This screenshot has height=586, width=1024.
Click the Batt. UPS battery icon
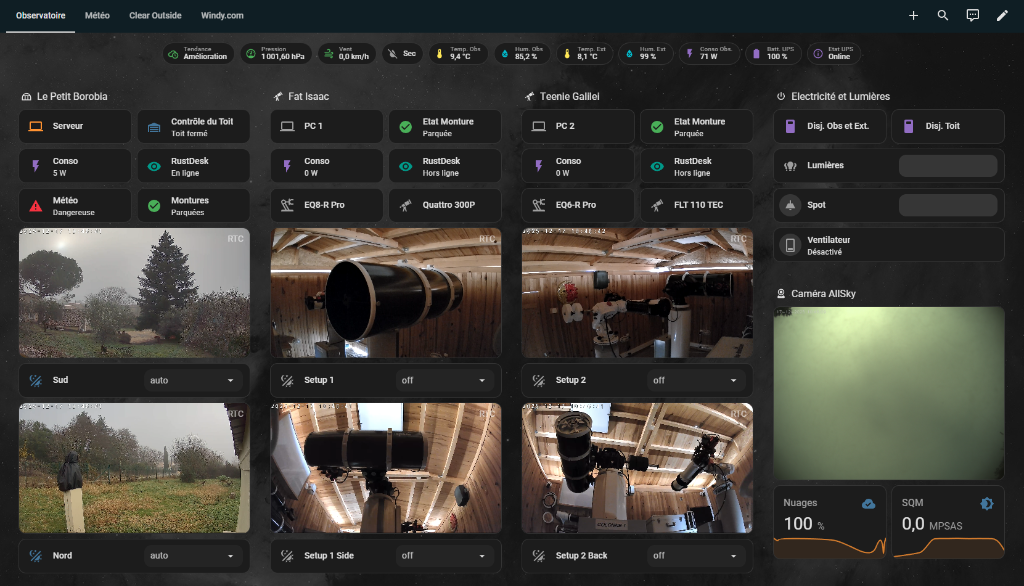[756, 54]
